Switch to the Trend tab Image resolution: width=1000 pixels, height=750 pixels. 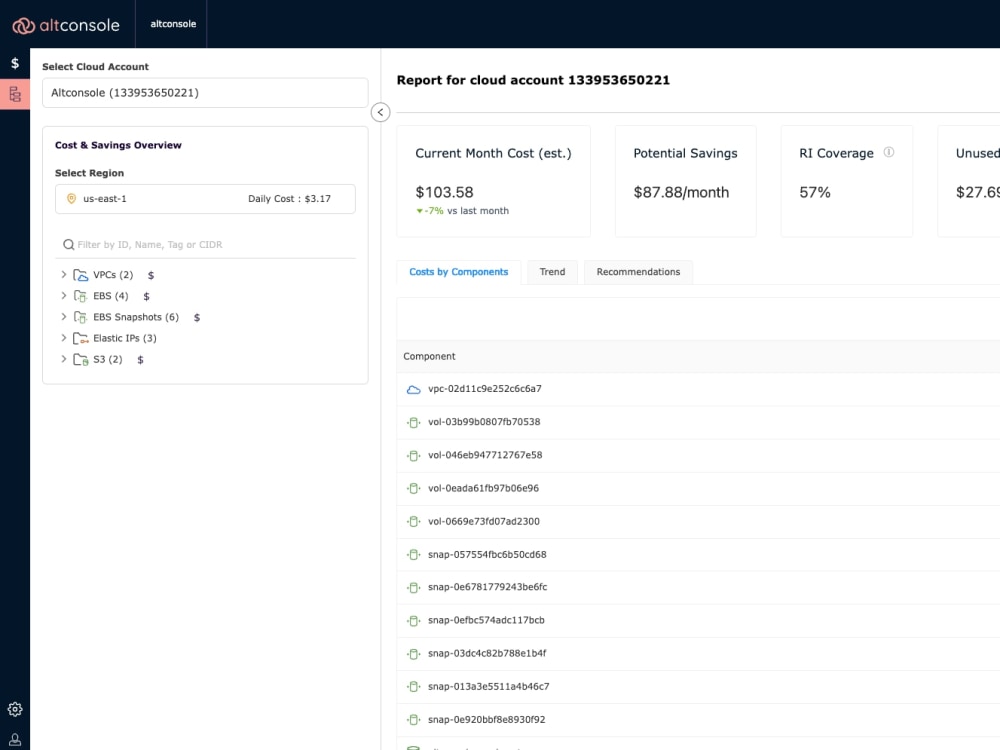point(552,272)
